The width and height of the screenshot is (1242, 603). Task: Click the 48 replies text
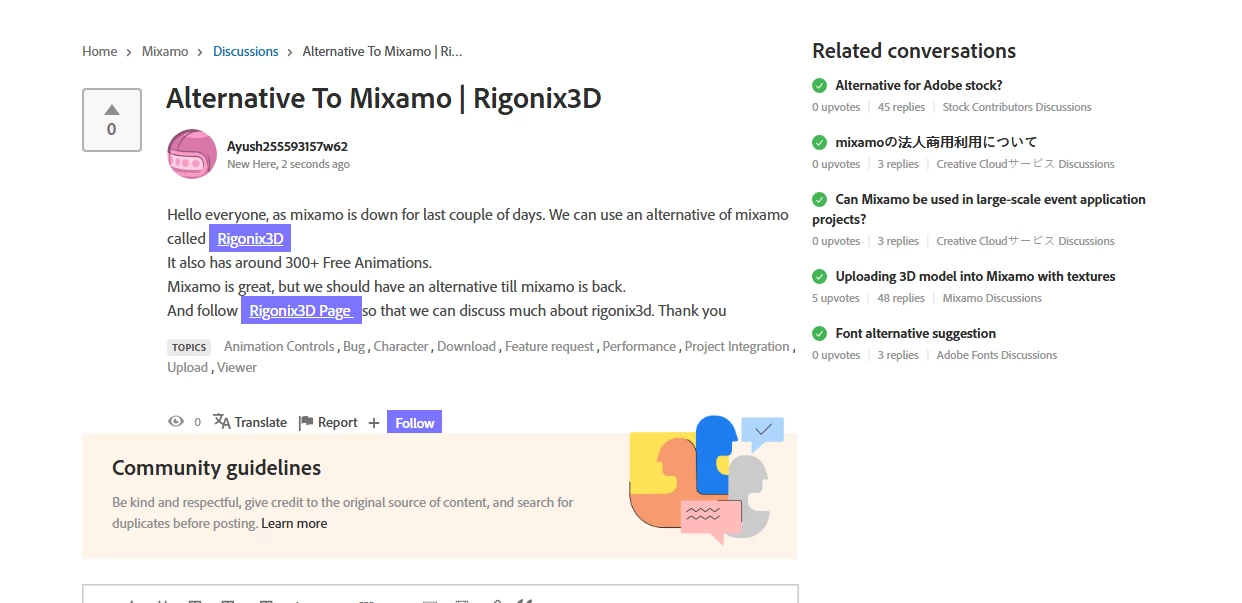coord(901,298)
